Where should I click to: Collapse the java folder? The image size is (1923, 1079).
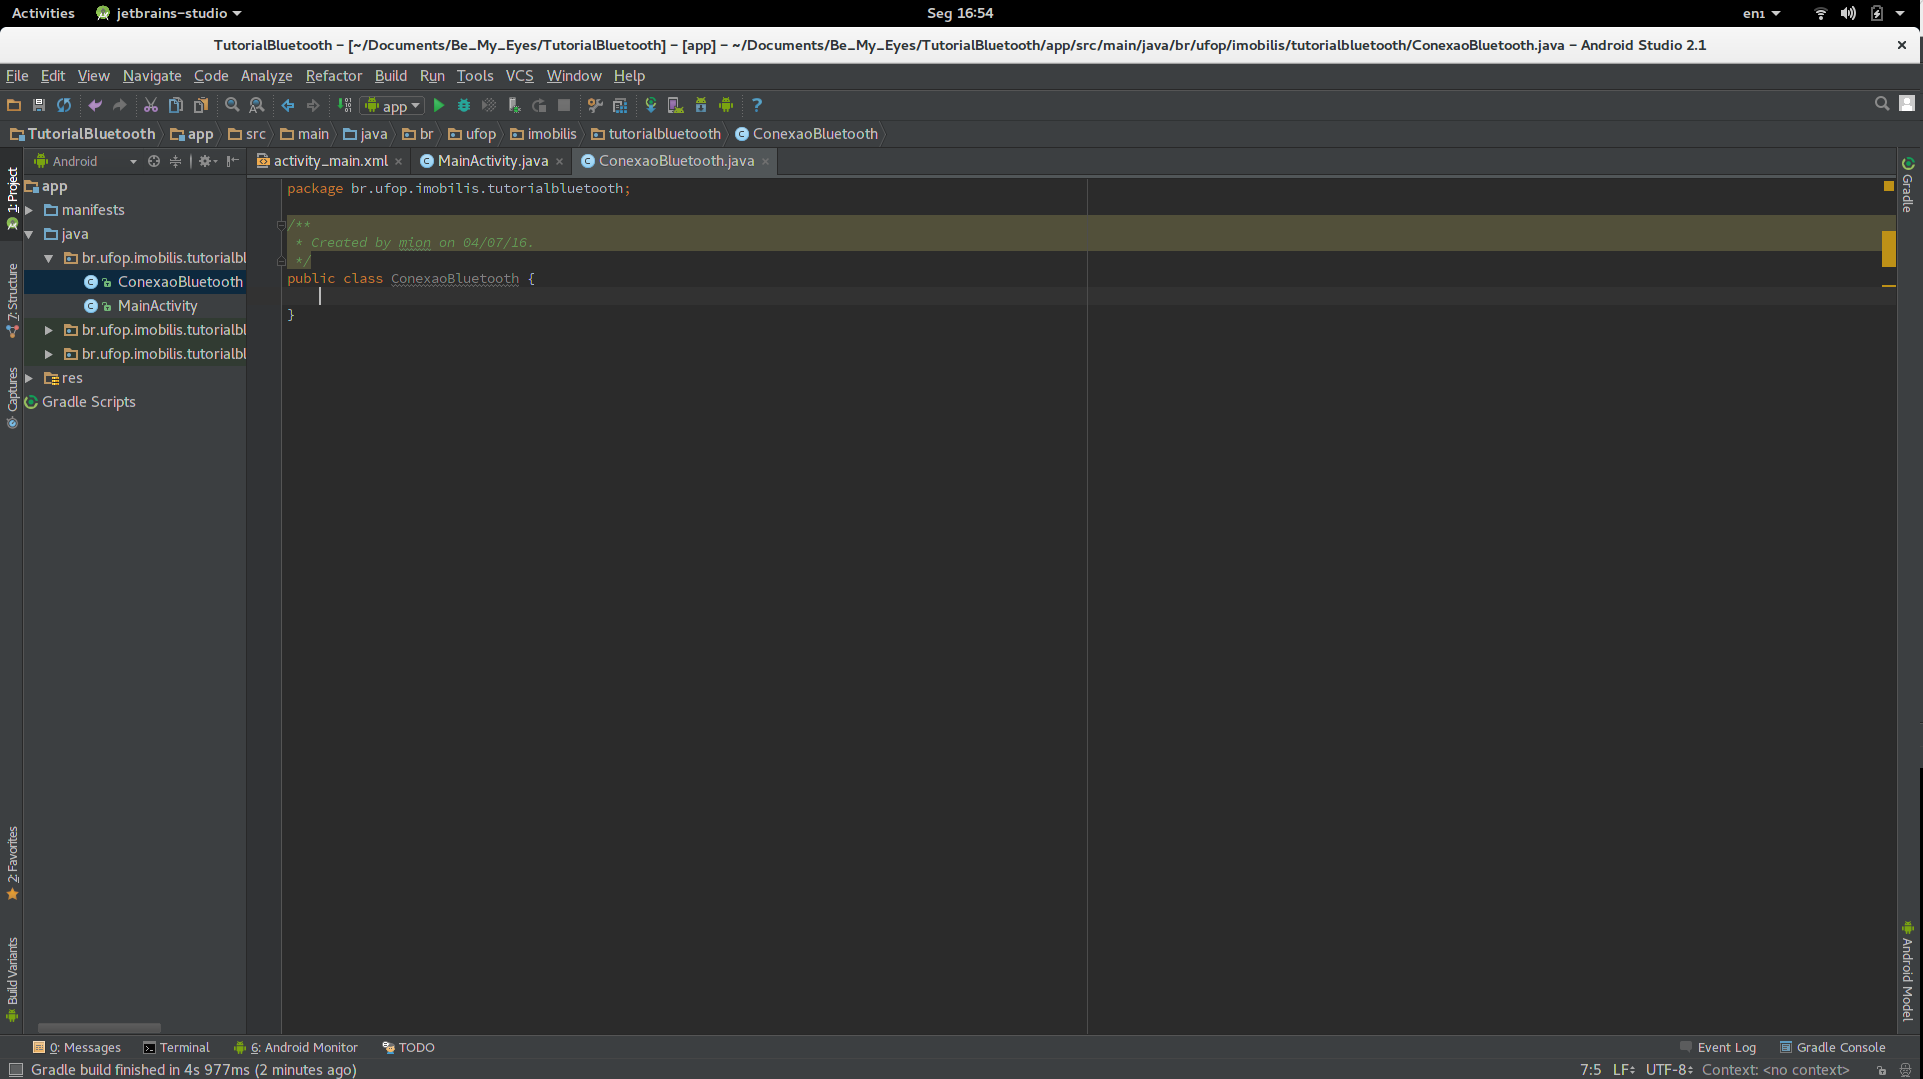(30, 234)
